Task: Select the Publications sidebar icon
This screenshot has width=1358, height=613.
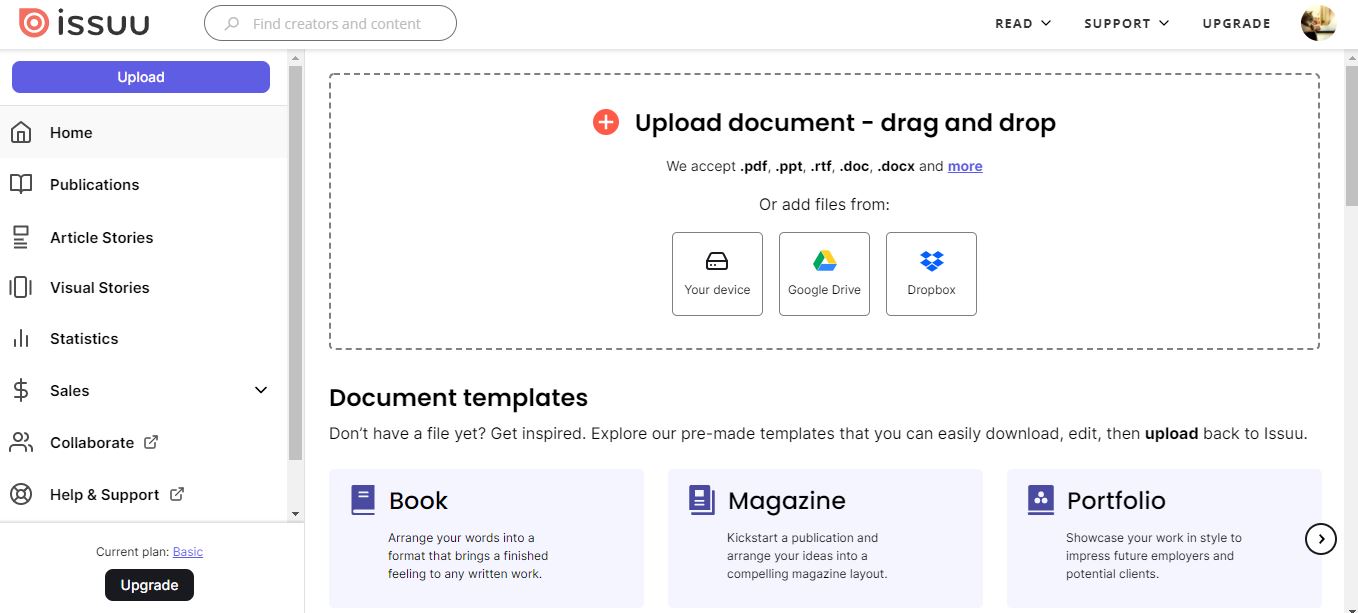Action: point(23,184)
